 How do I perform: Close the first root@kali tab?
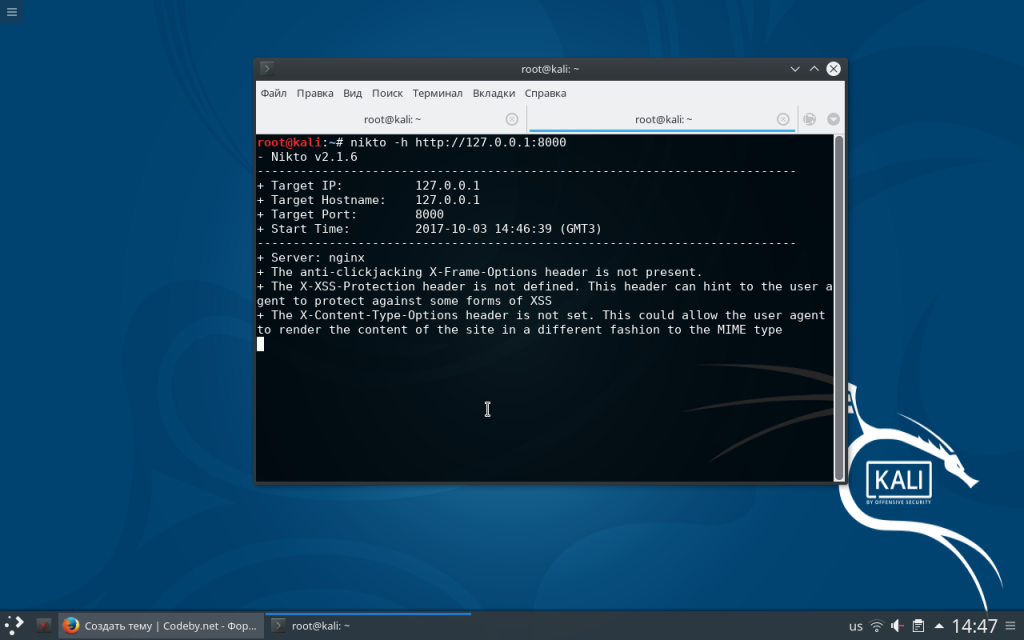(x=512, y=119)
